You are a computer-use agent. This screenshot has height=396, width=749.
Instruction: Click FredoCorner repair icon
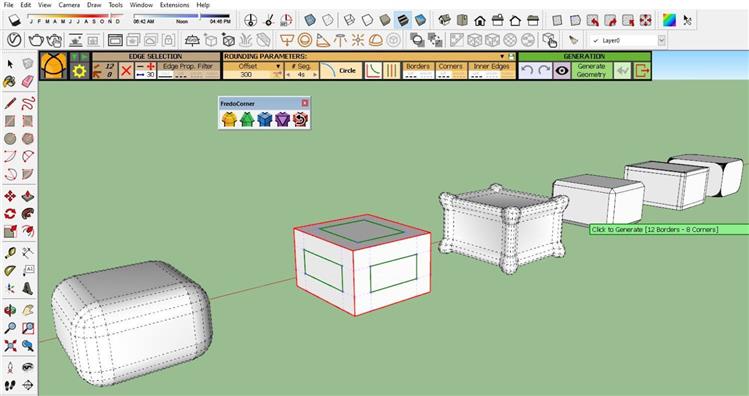coord(300,119)
